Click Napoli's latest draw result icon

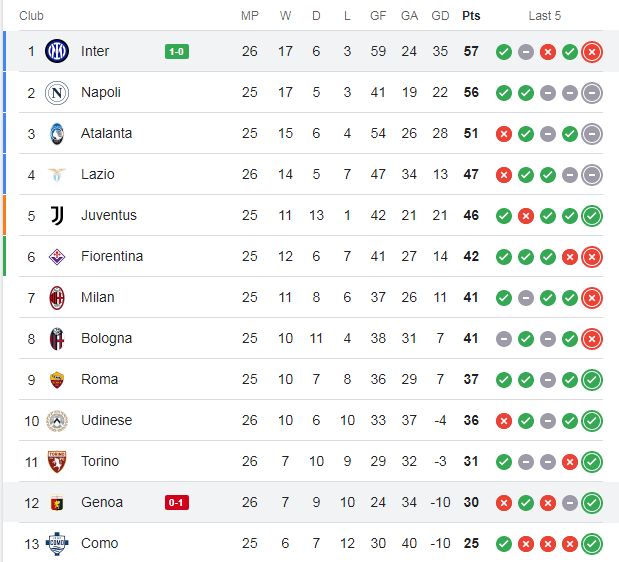click(x=592, y=93)
